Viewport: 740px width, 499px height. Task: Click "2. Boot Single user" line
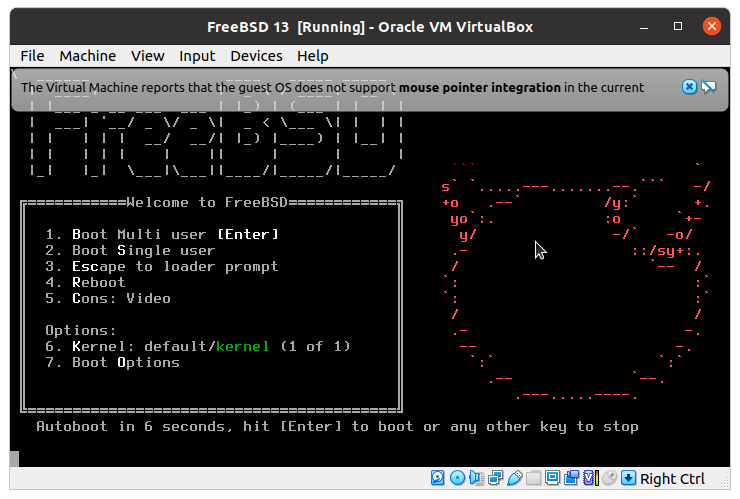point(130,250)
